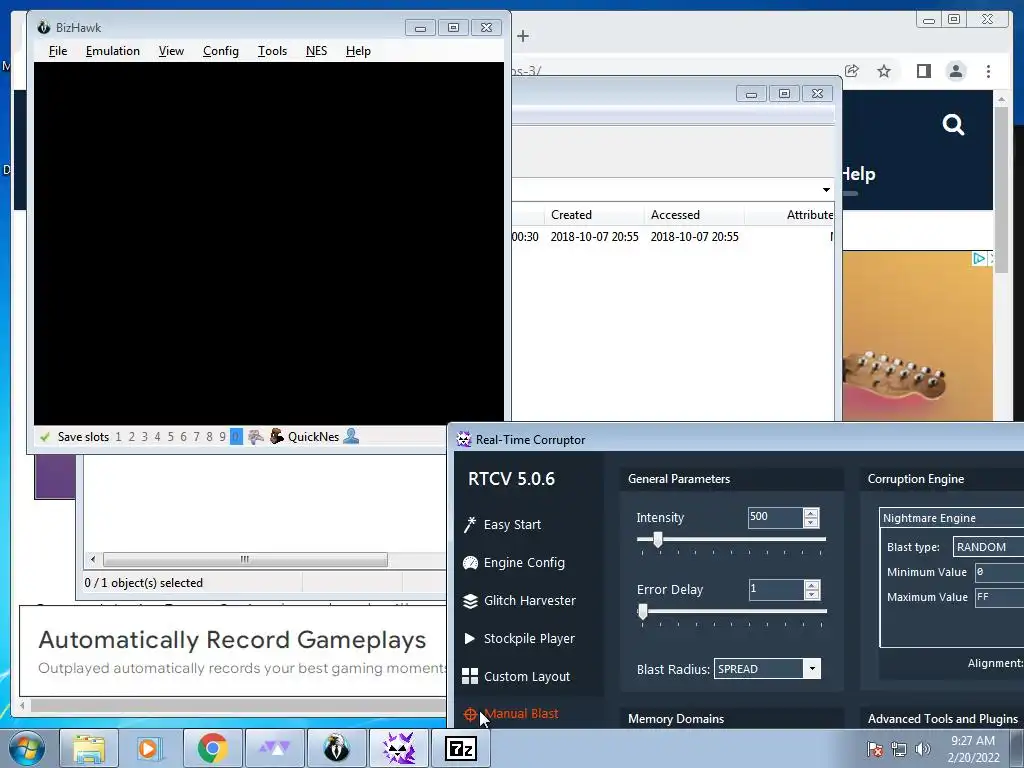Screen dimensions: 1024x768
Task: Open the Blast Radius SPREAD dropdown
Action: [x=812, y=669]
